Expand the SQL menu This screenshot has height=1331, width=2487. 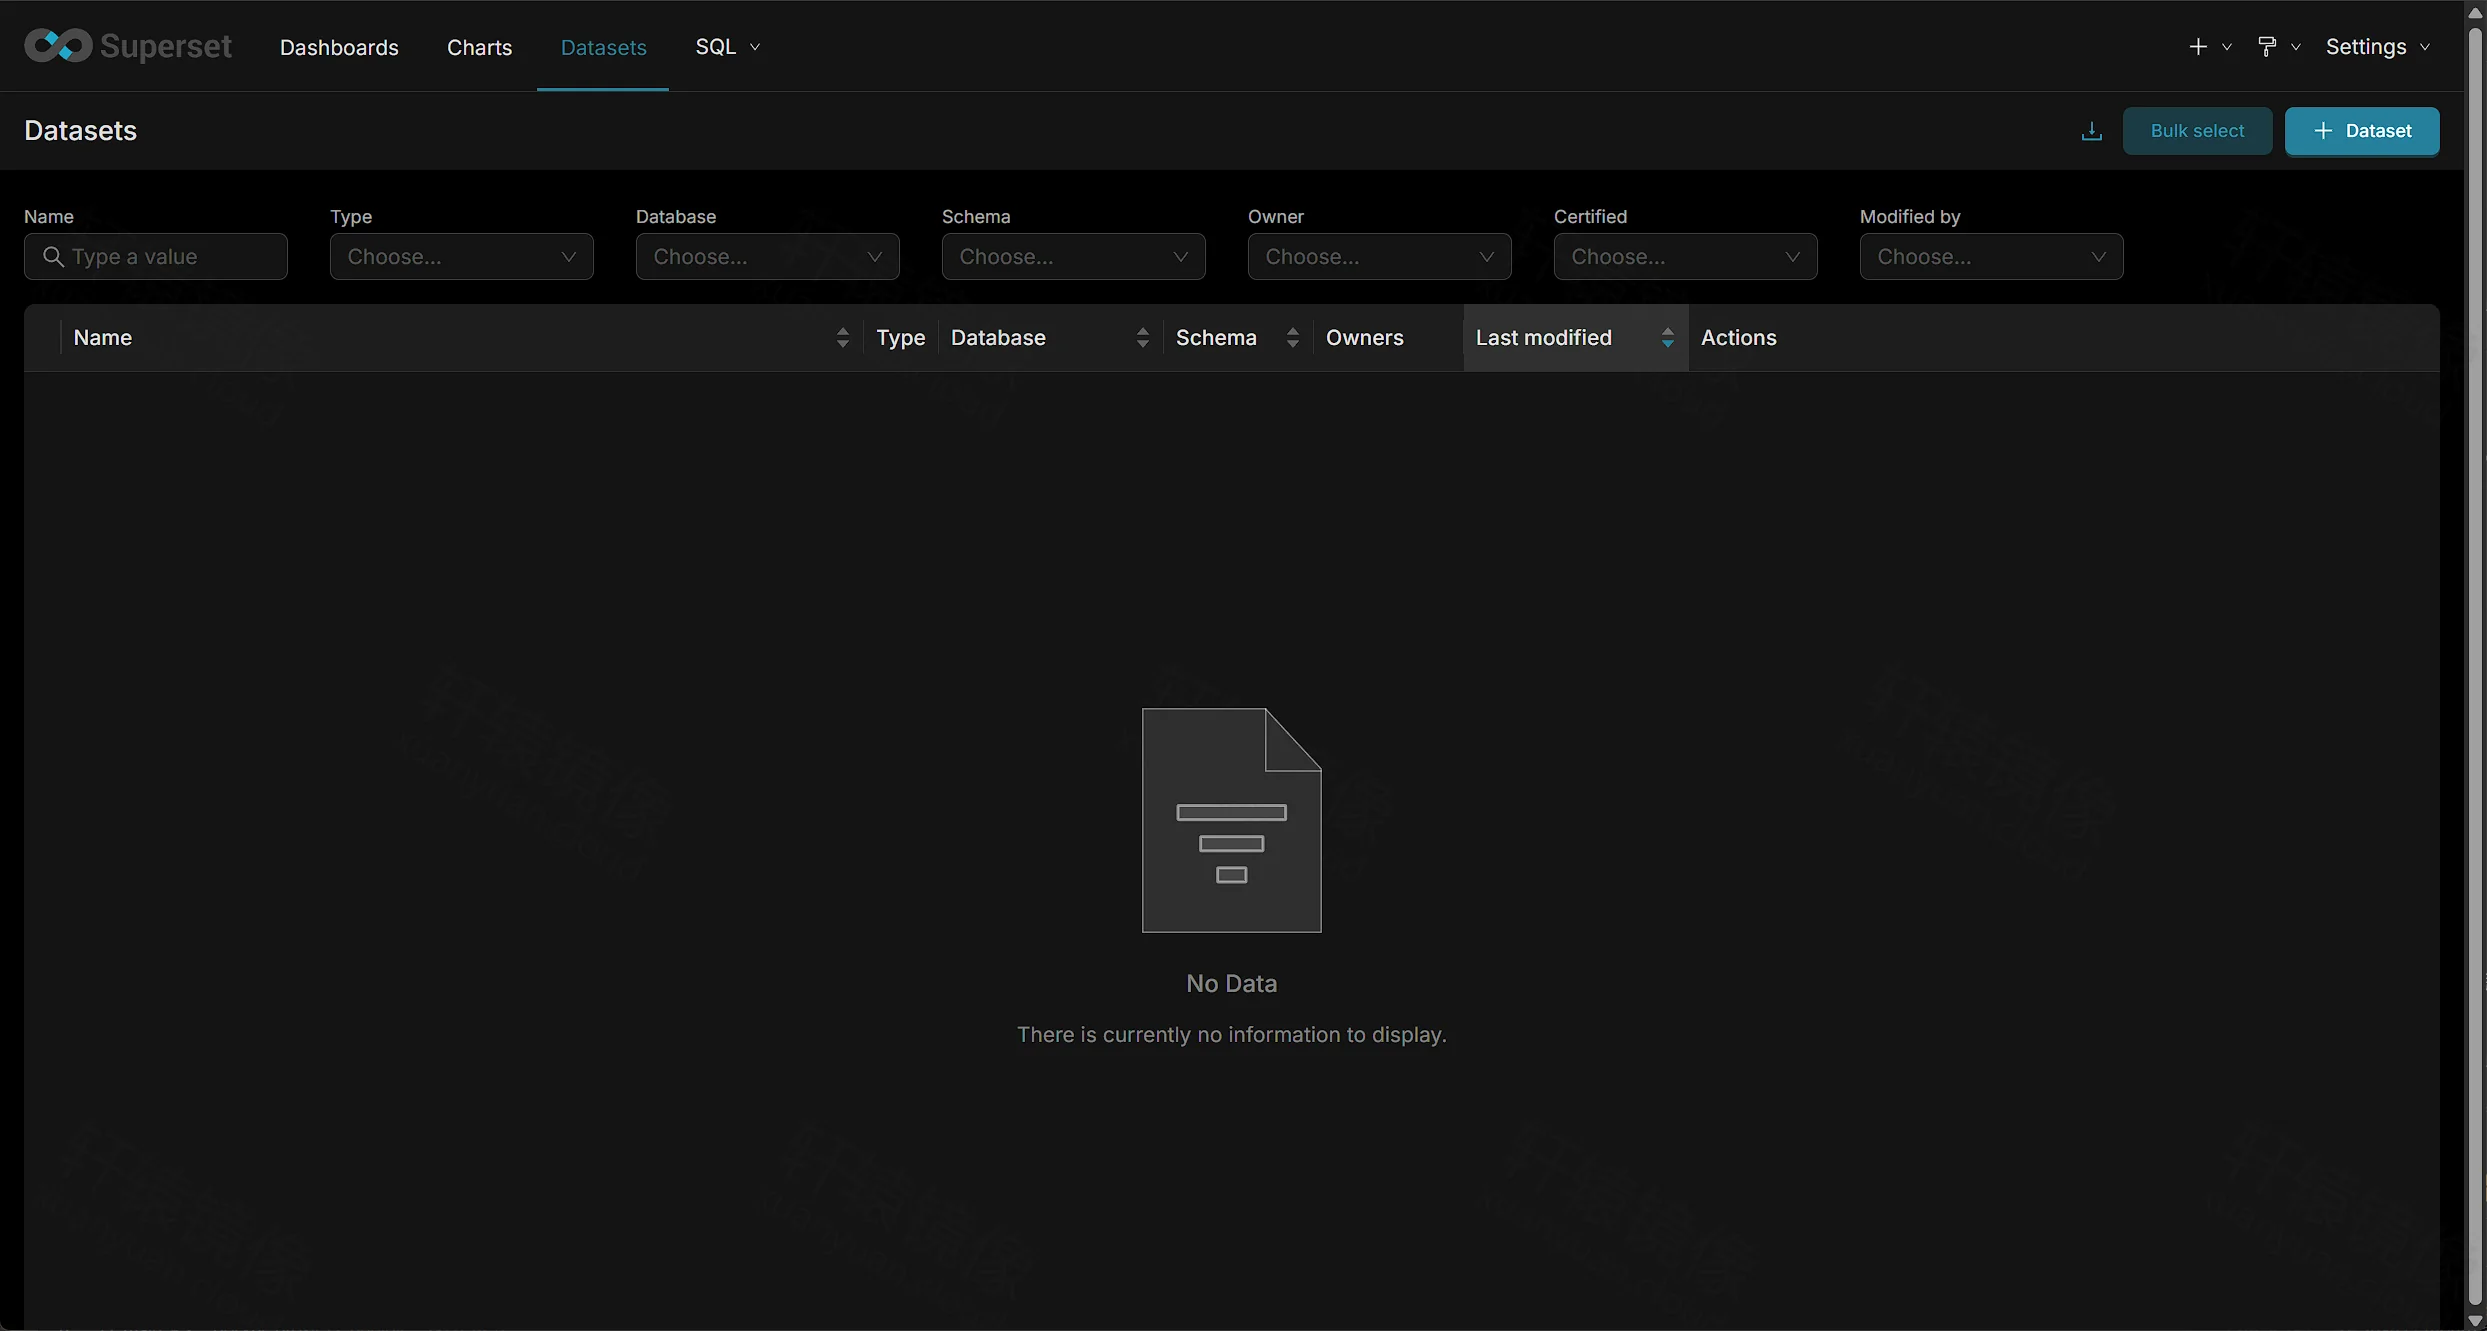click(728, 47)
